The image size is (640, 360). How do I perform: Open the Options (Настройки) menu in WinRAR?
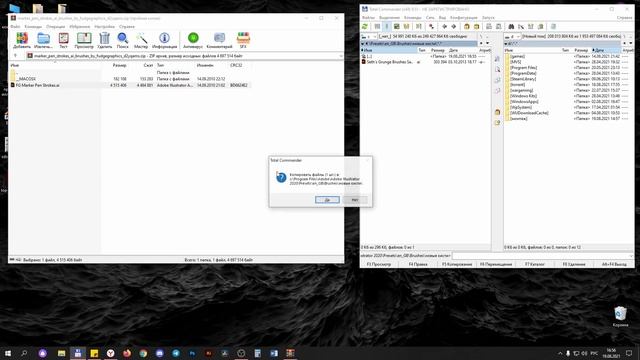[104, 27]
